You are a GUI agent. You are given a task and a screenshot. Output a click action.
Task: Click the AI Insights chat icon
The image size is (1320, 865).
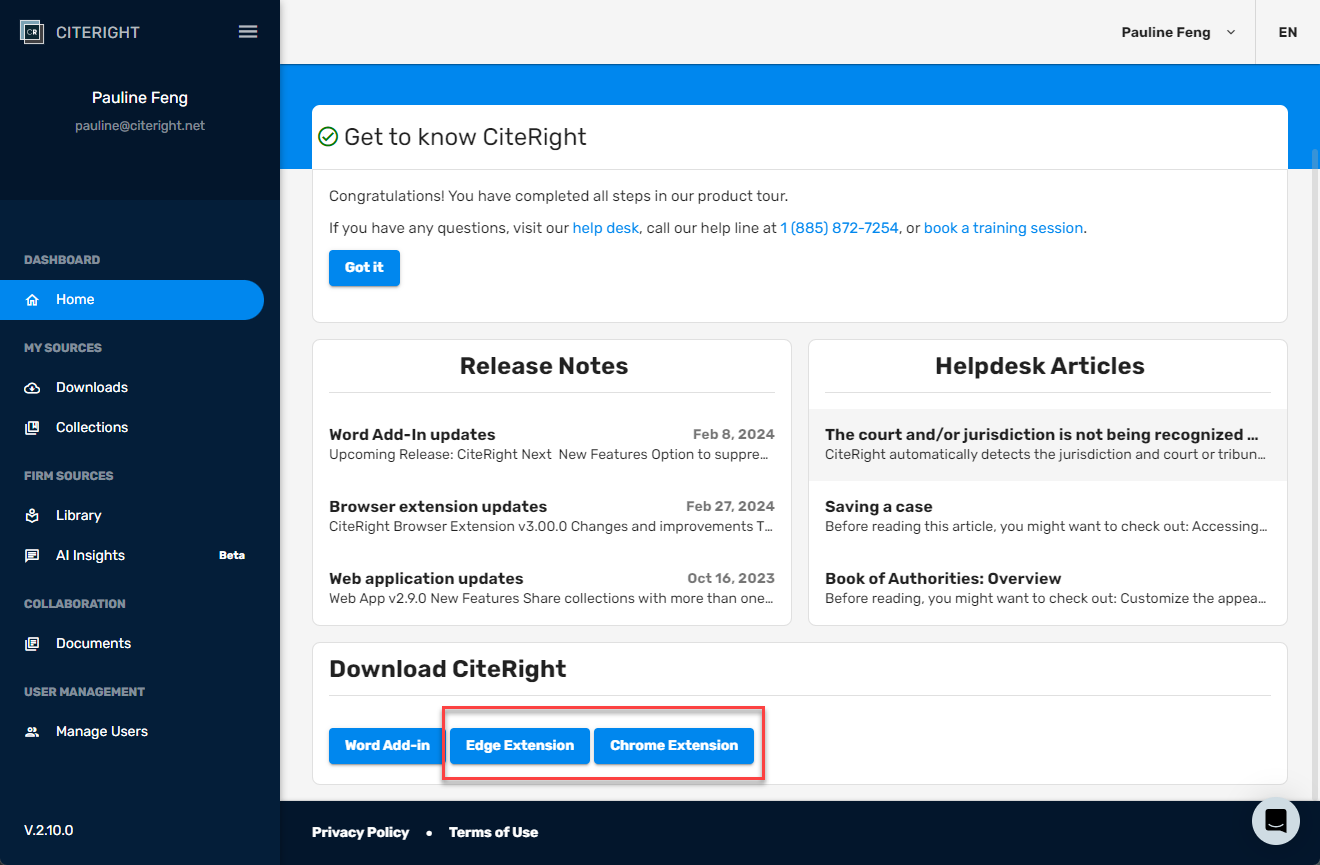pos(32,556)
